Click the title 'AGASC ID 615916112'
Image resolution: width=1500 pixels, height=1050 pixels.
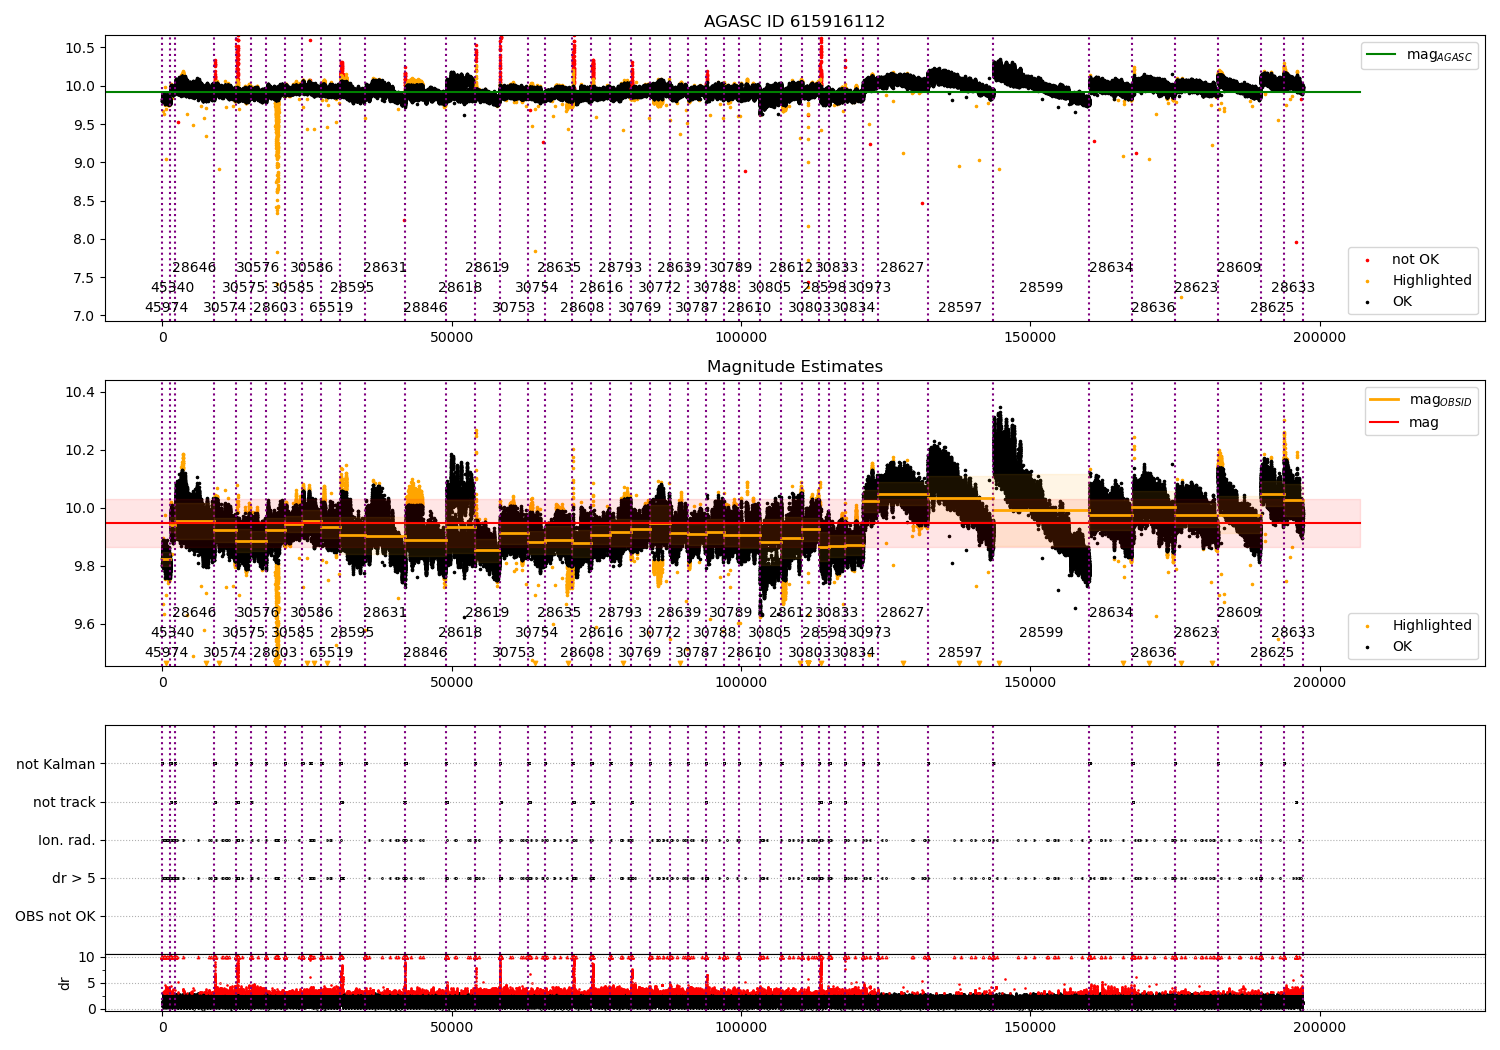pyautogui.click(x=794, y=22)
